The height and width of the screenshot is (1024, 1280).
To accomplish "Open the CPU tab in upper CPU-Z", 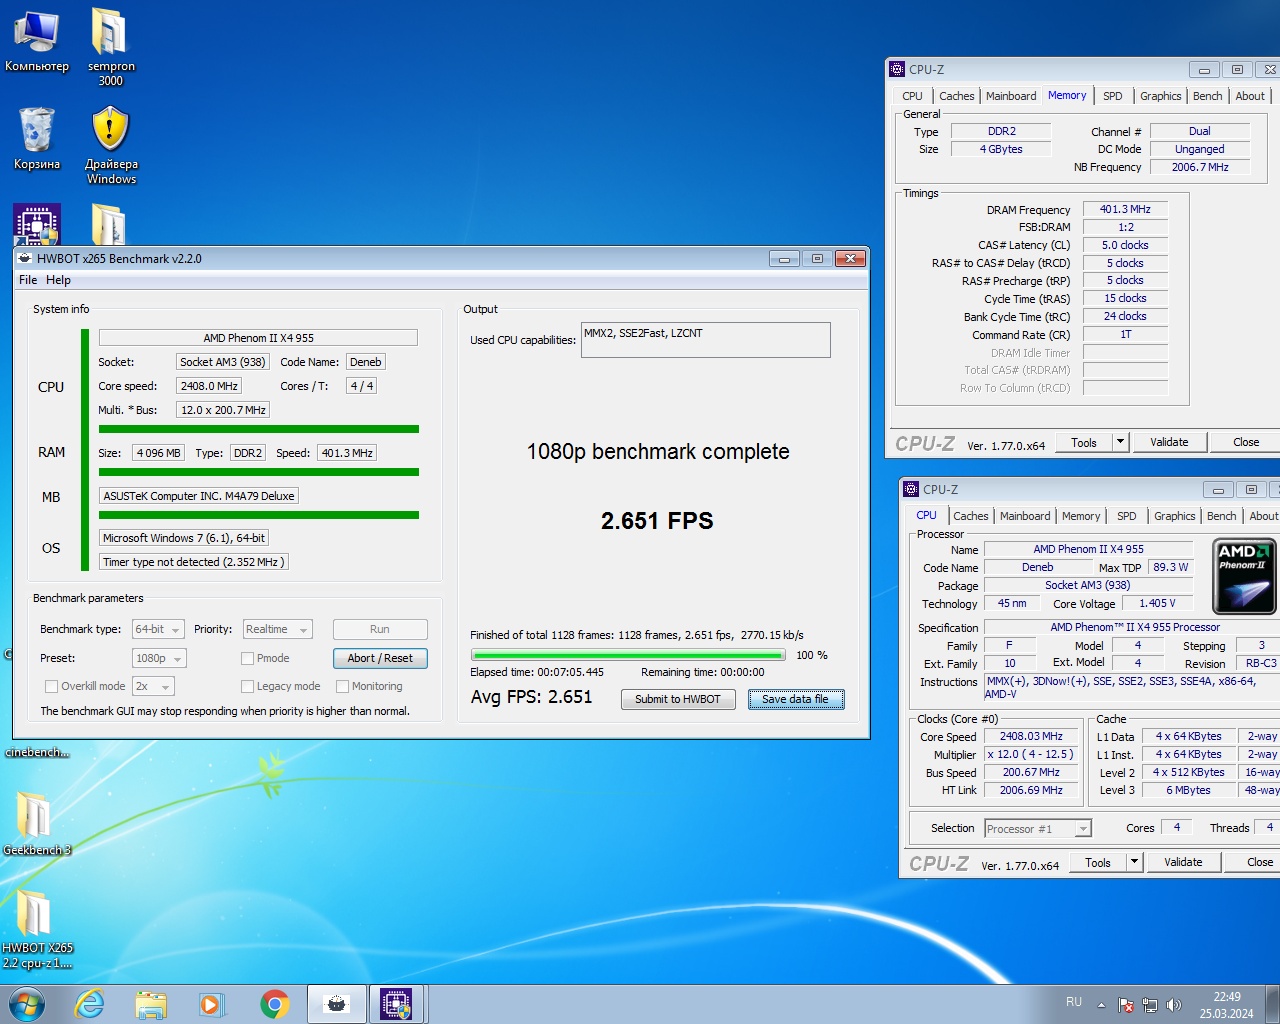I will (x=912, y=96).
